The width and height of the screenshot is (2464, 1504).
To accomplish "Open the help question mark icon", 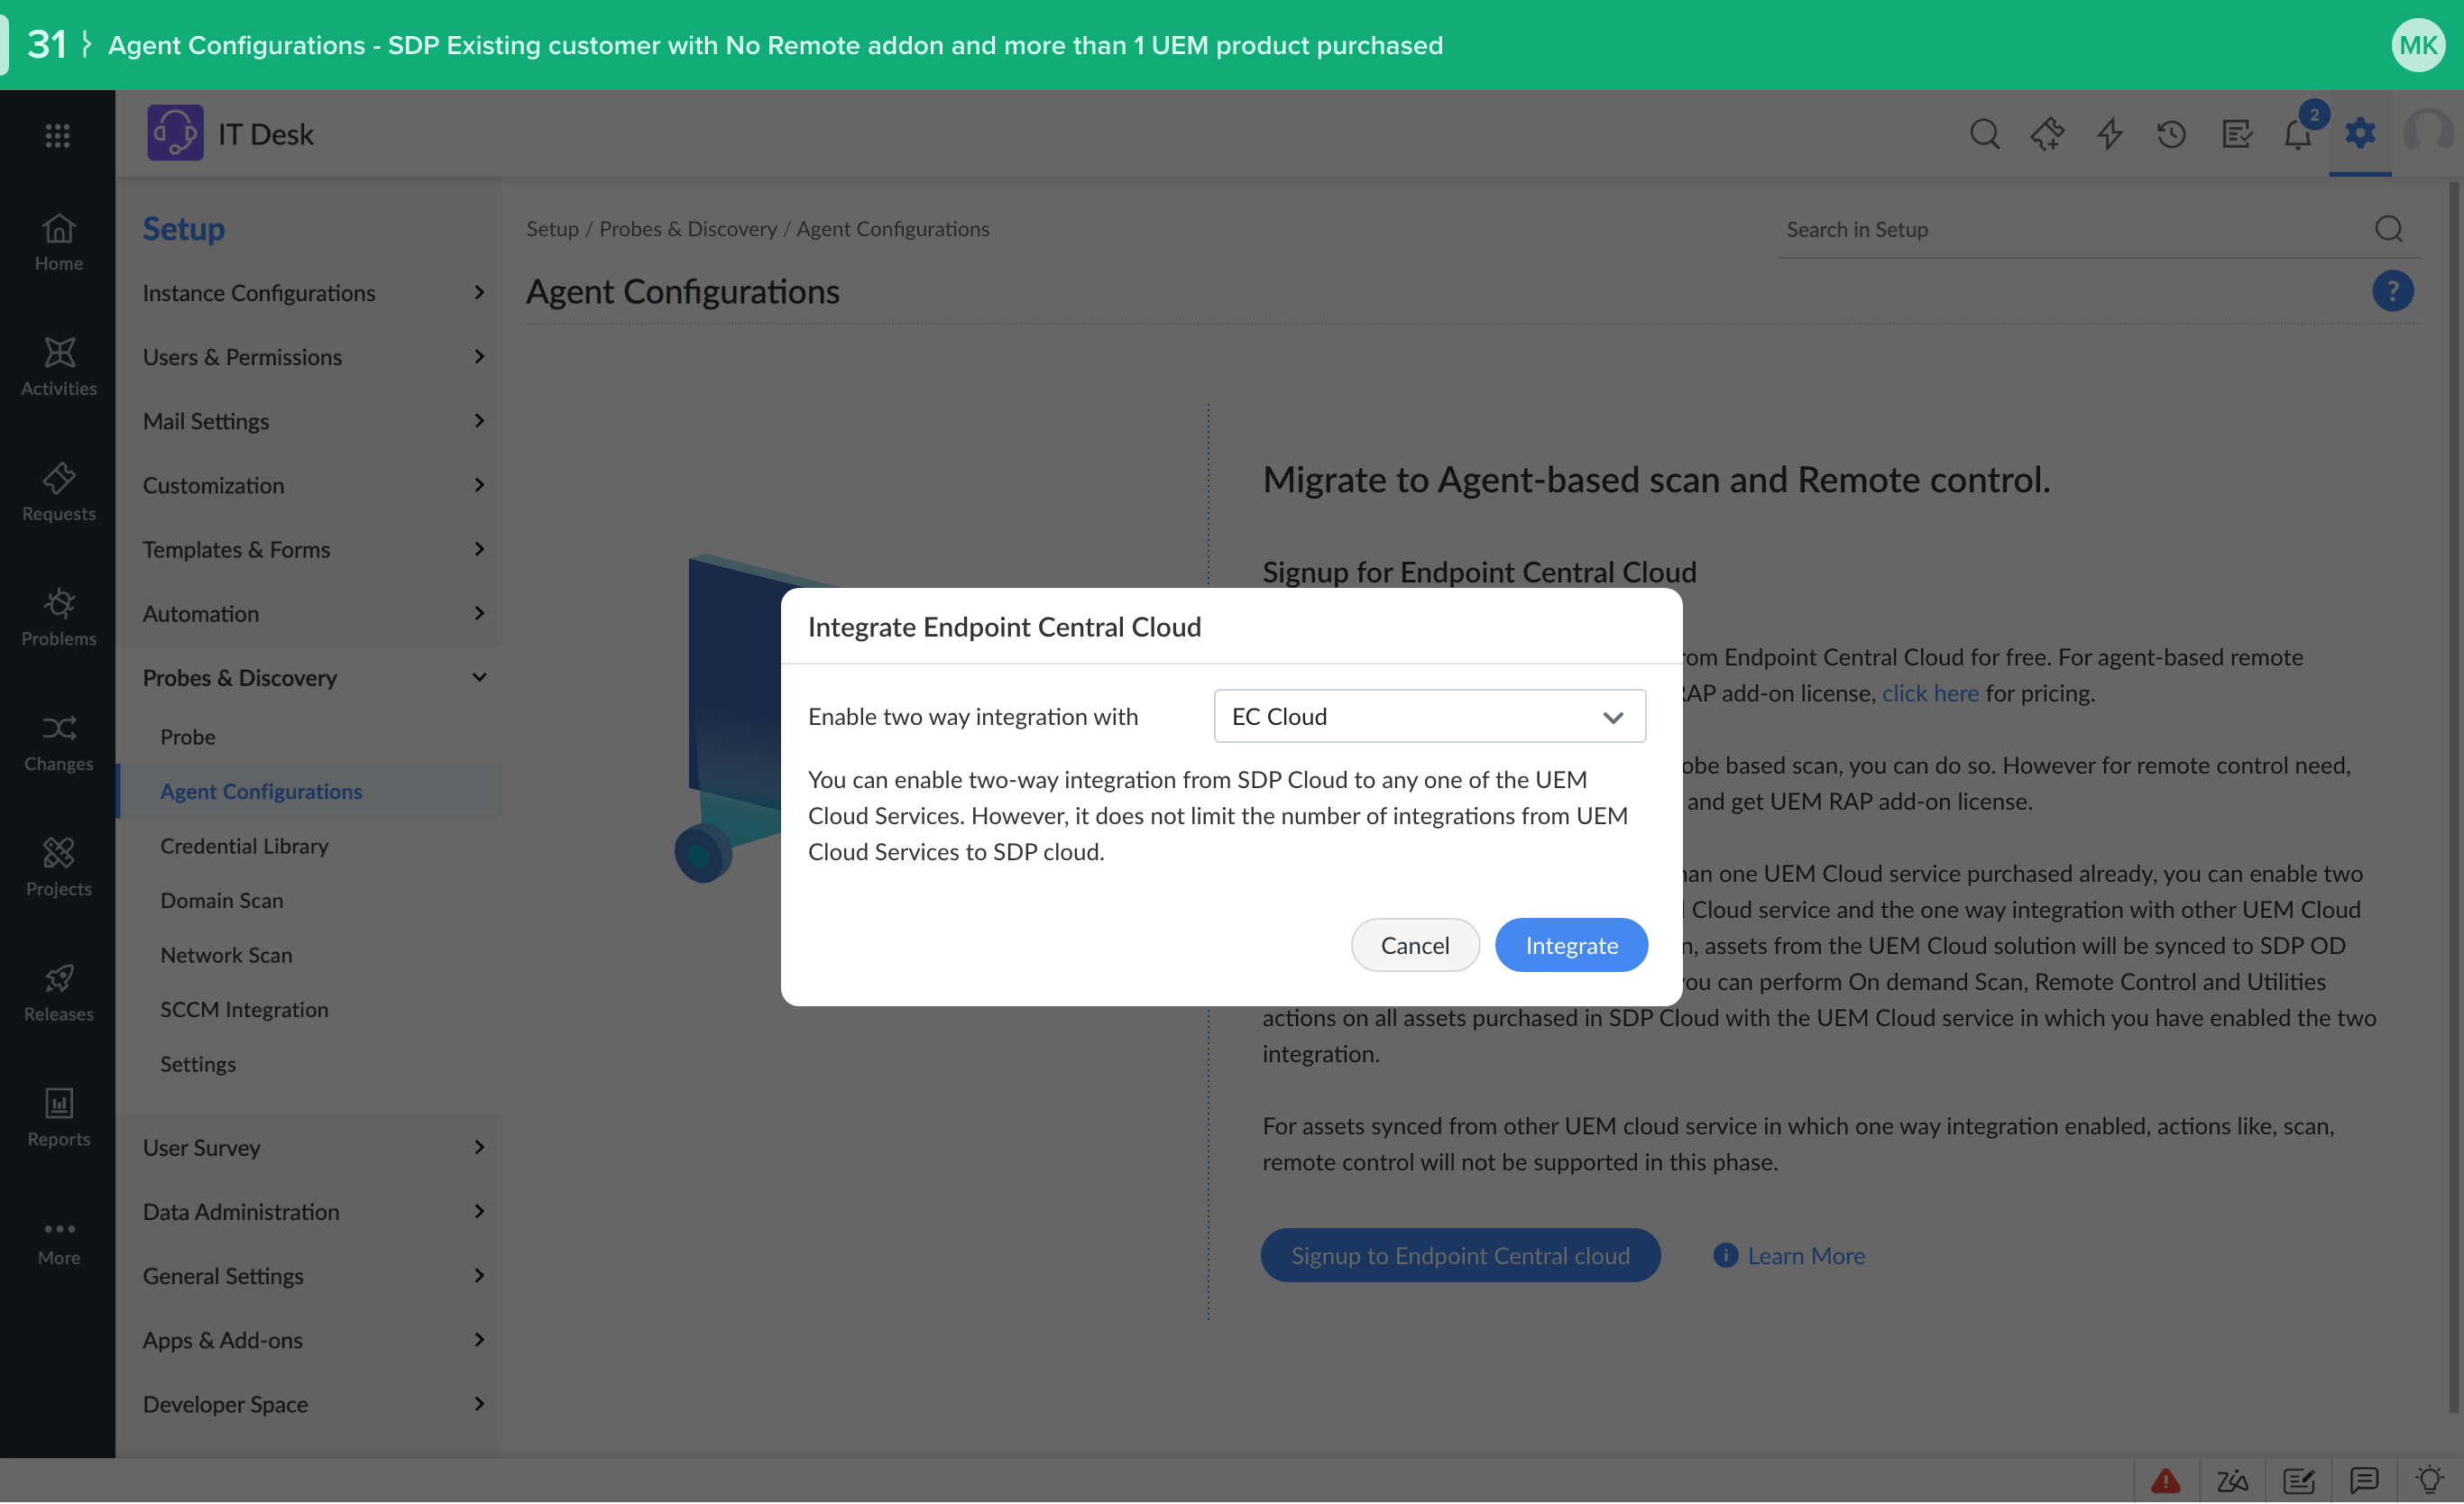I will click(2392, 291).
